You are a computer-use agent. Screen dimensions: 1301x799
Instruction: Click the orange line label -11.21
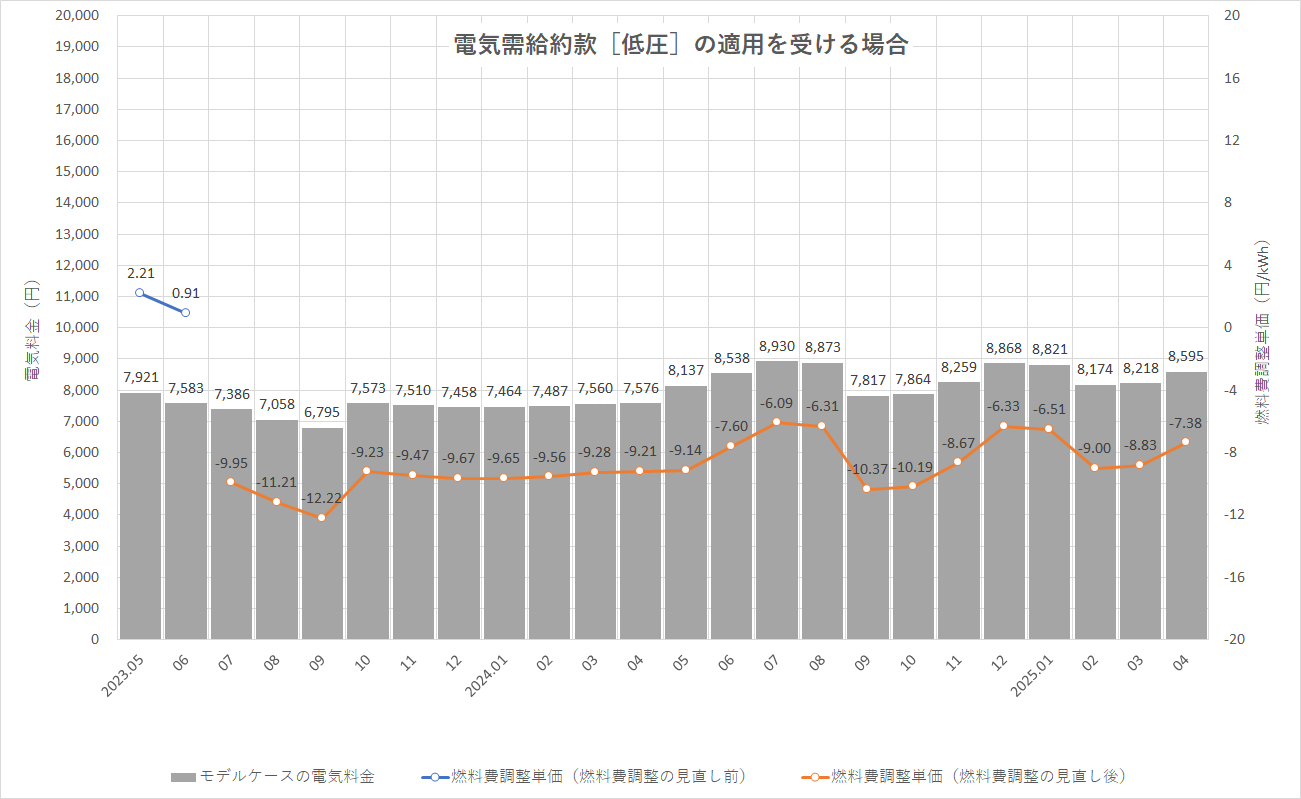[276, 482]
